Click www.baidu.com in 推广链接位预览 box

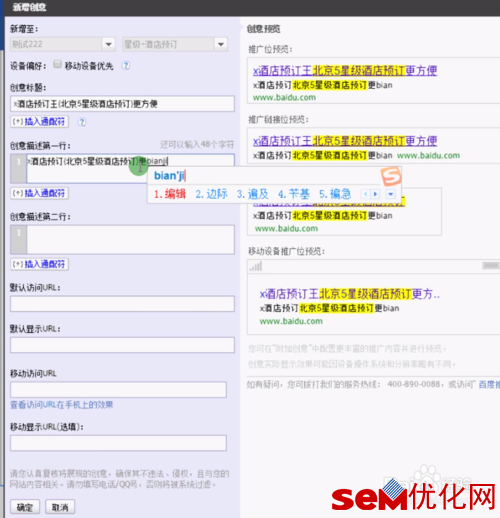click(428, 156)
